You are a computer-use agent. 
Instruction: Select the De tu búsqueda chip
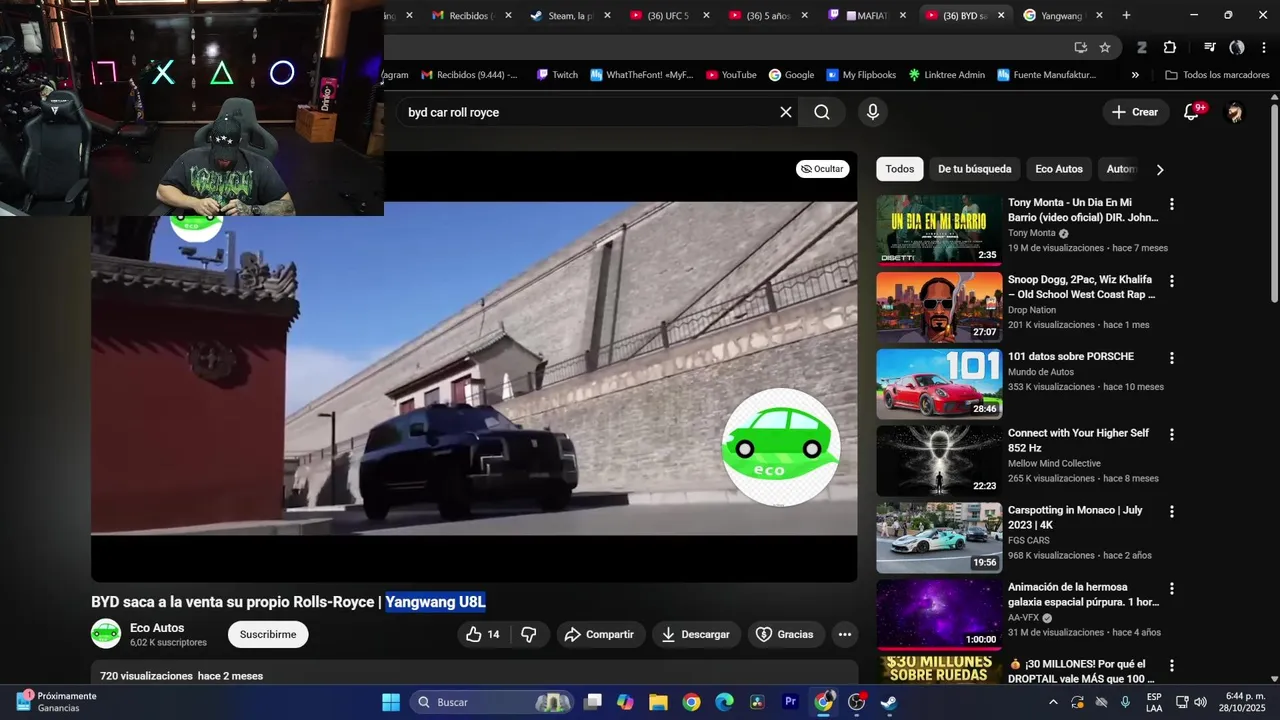pos(975,169)
